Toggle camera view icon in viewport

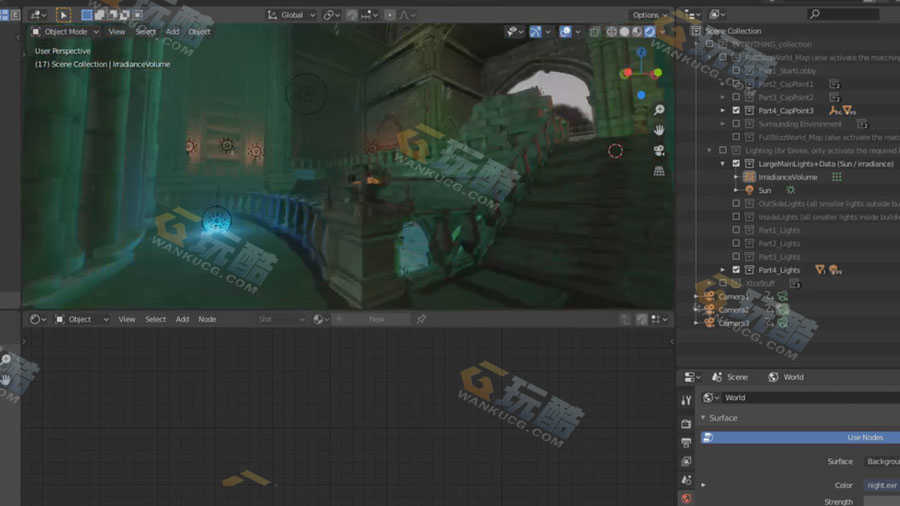point(659,150)
